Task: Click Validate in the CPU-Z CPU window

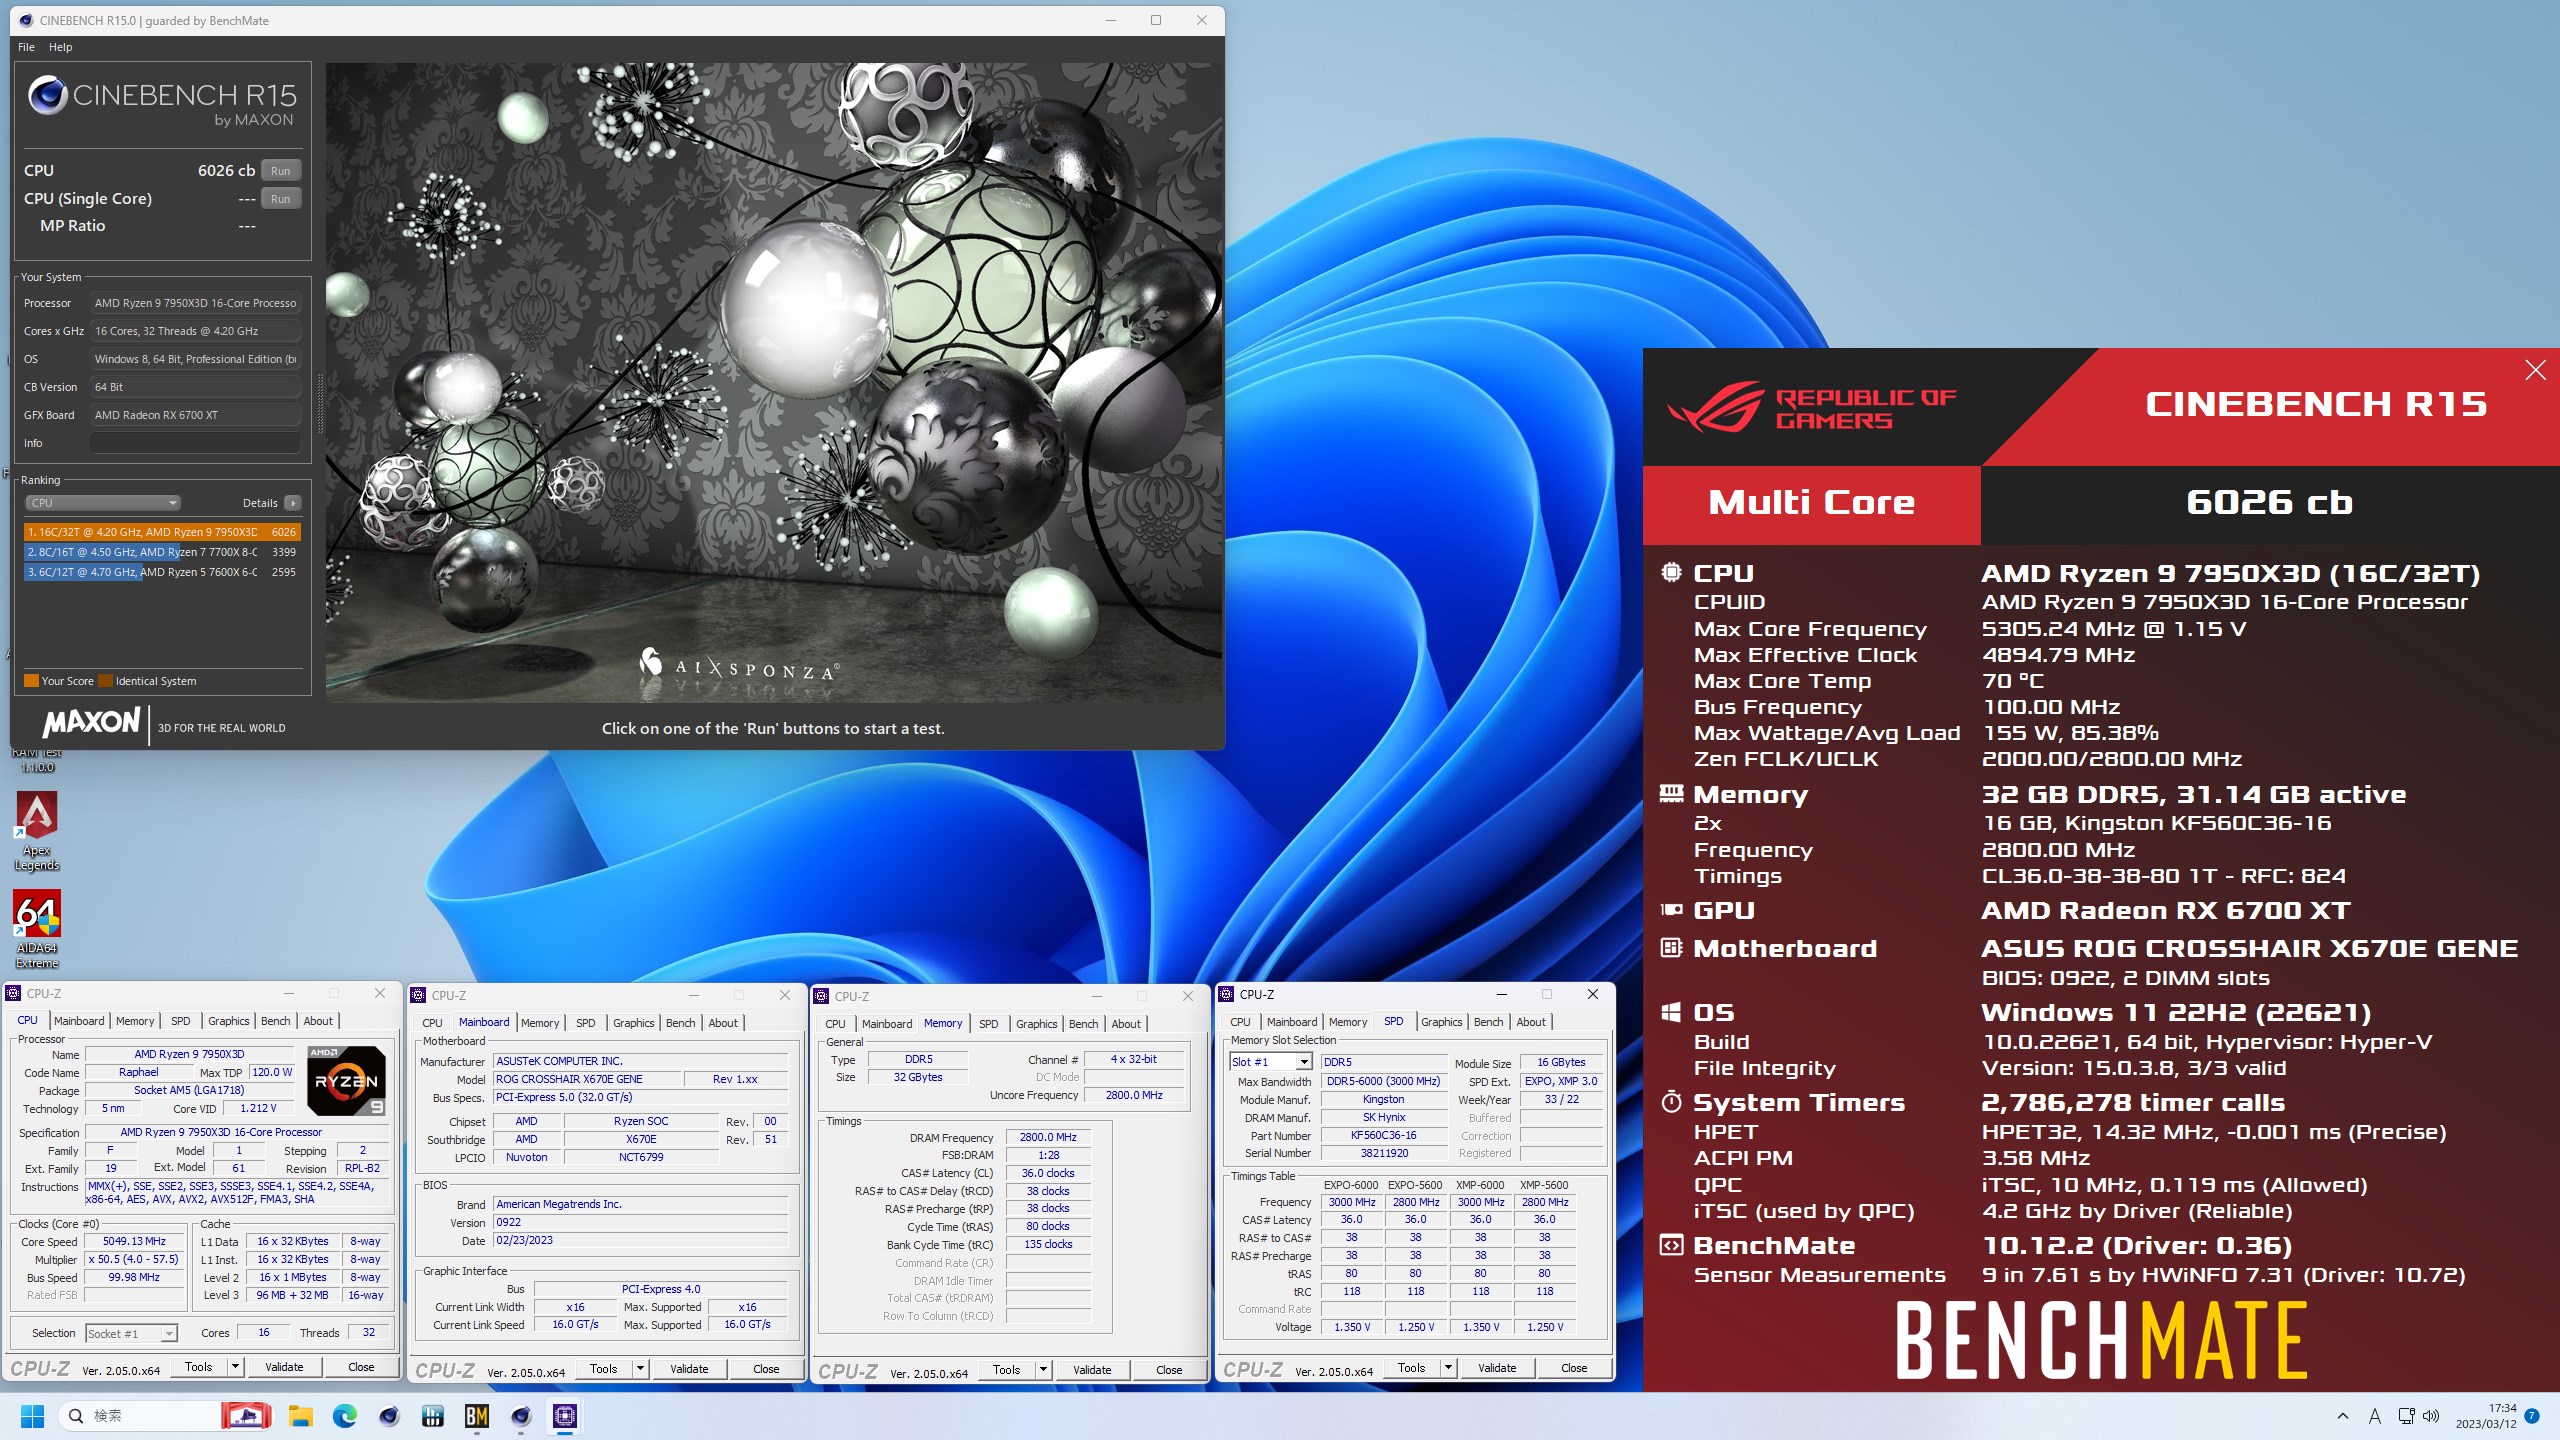Action: (x=284, y=1367)
